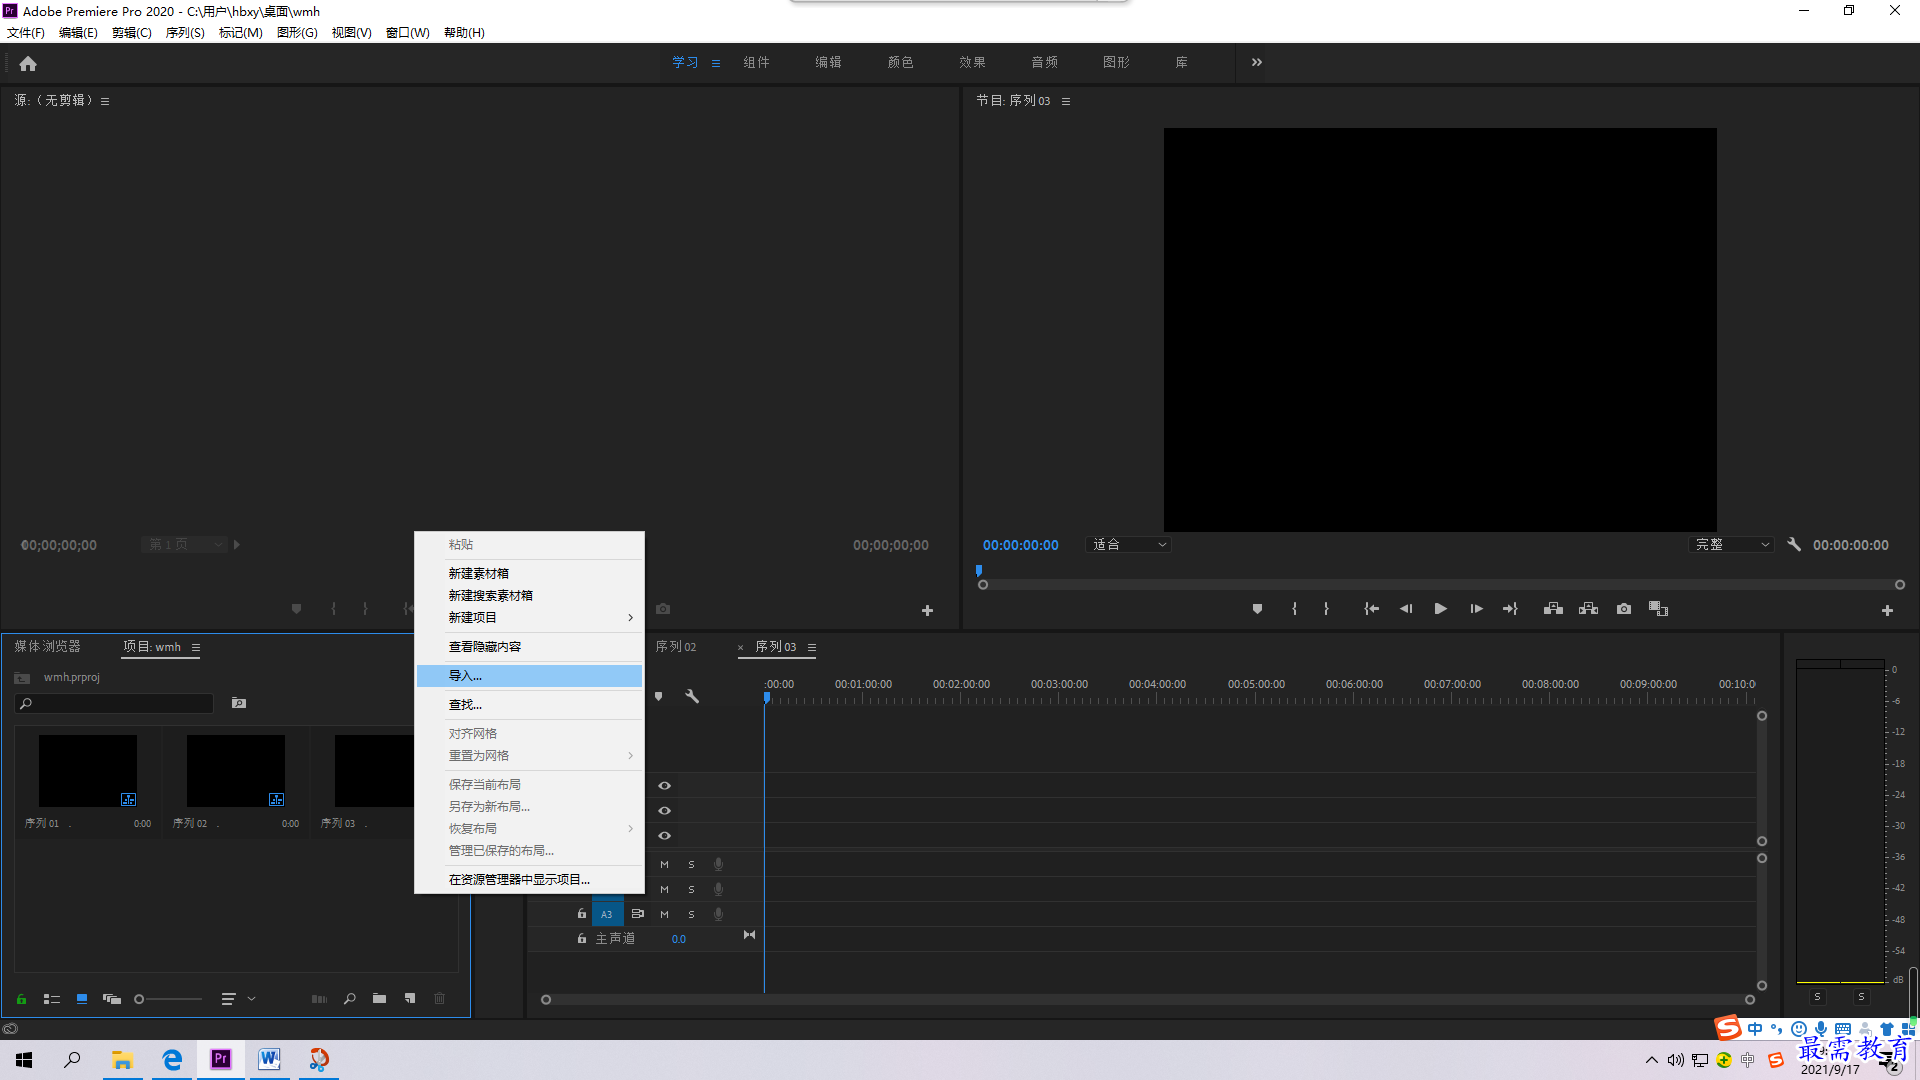Switch project panel to list view
This screenshot has width=1920, height=1080.
[52, 999]
